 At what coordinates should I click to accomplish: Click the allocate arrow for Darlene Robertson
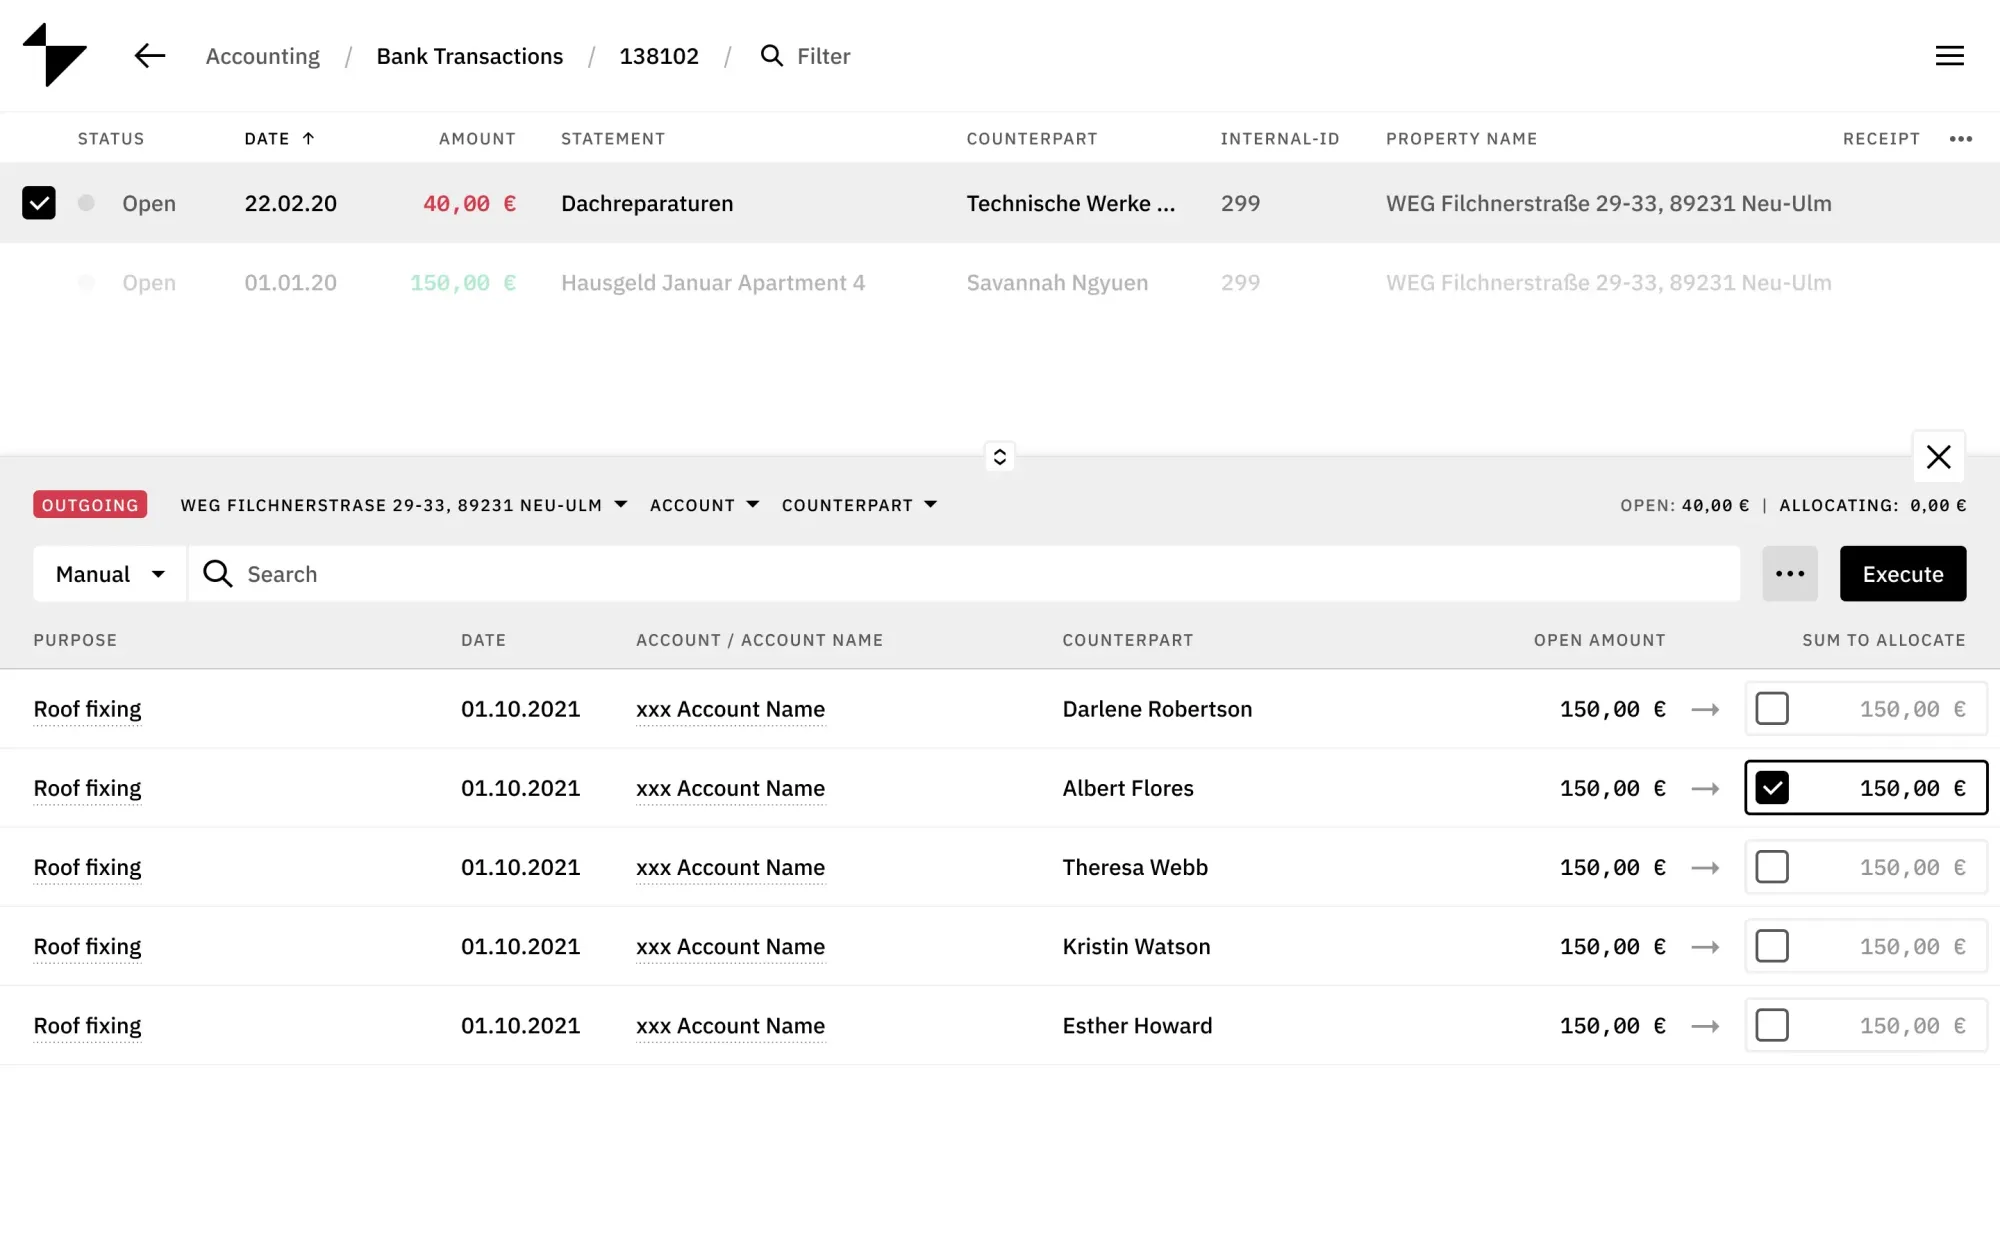[1705, 710]
